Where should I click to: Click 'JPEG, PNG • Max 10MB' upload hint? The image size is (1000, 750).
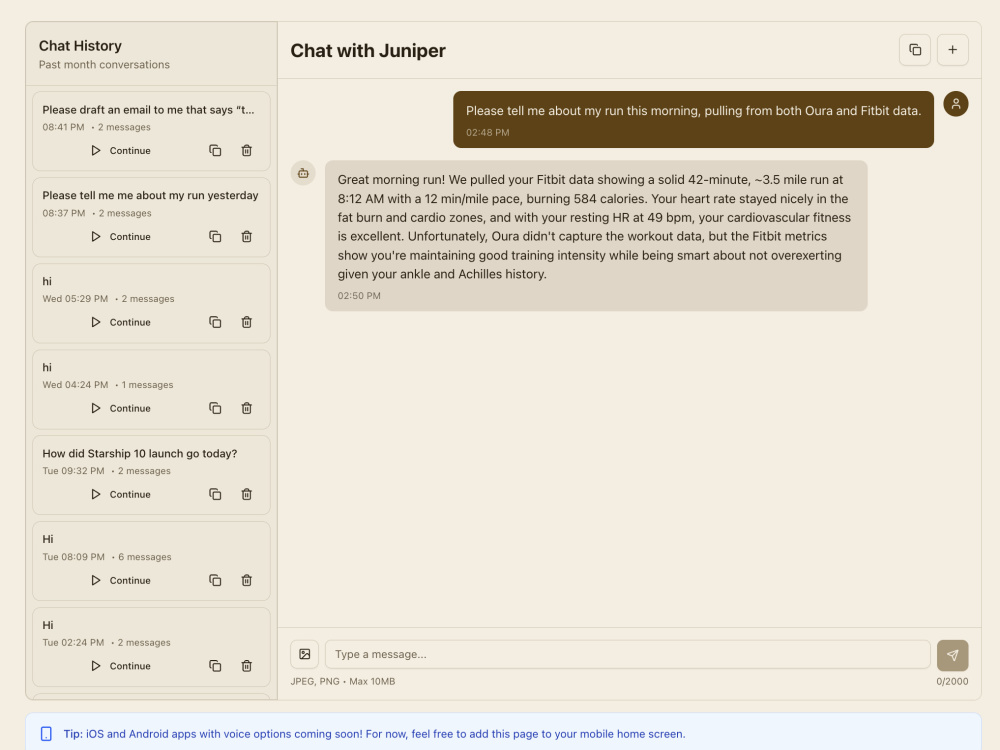click(x=342, y=681)
